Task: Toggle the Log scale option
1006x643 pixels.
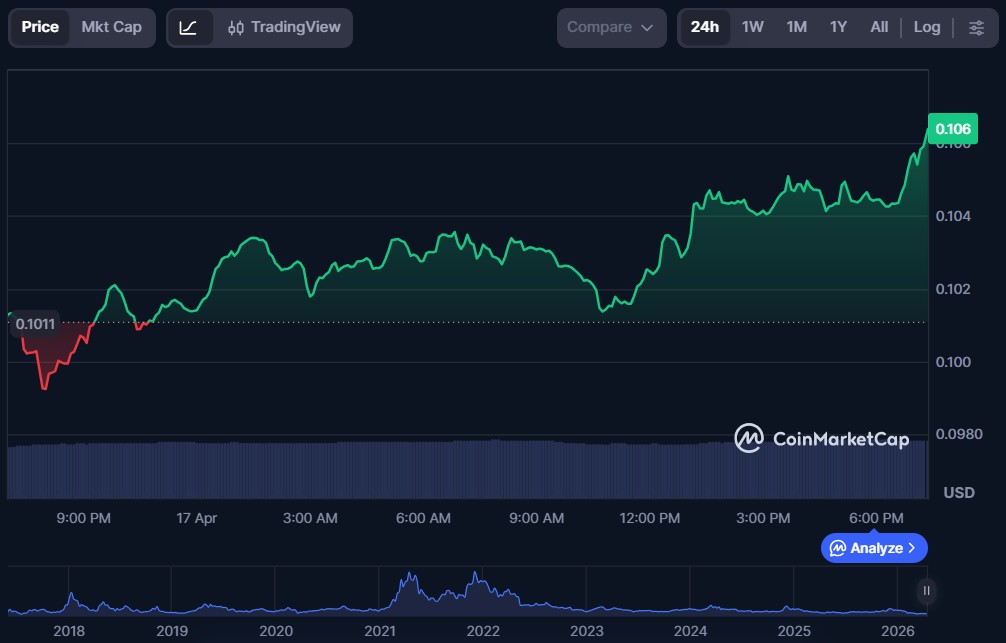Action: [x=926, y=27]
